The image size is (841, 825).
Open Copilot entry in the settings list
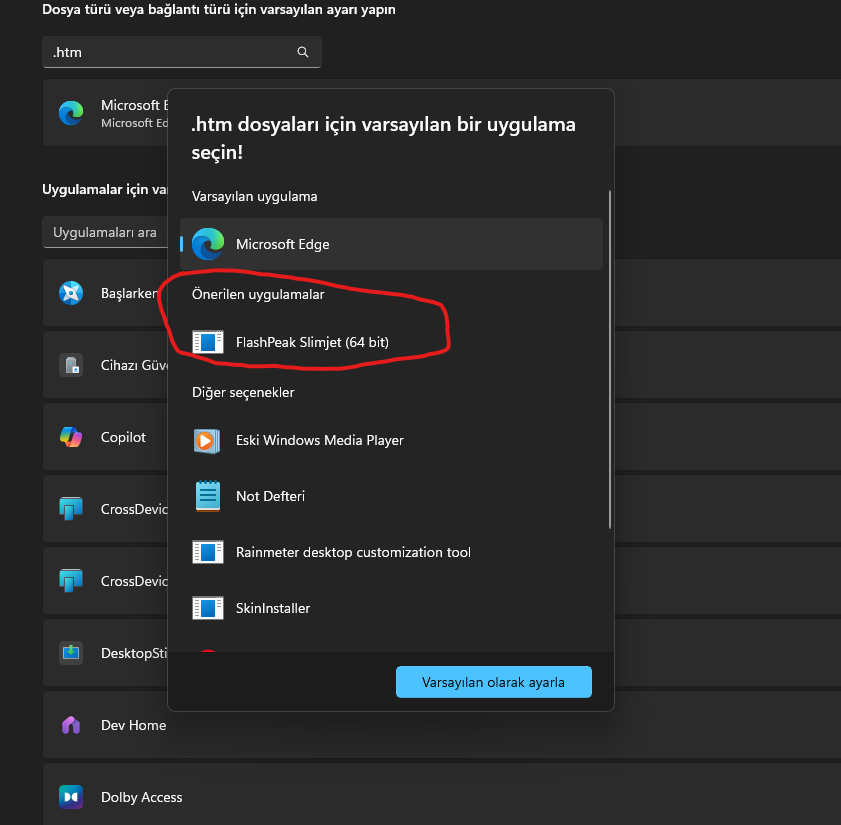pos(105,437)
